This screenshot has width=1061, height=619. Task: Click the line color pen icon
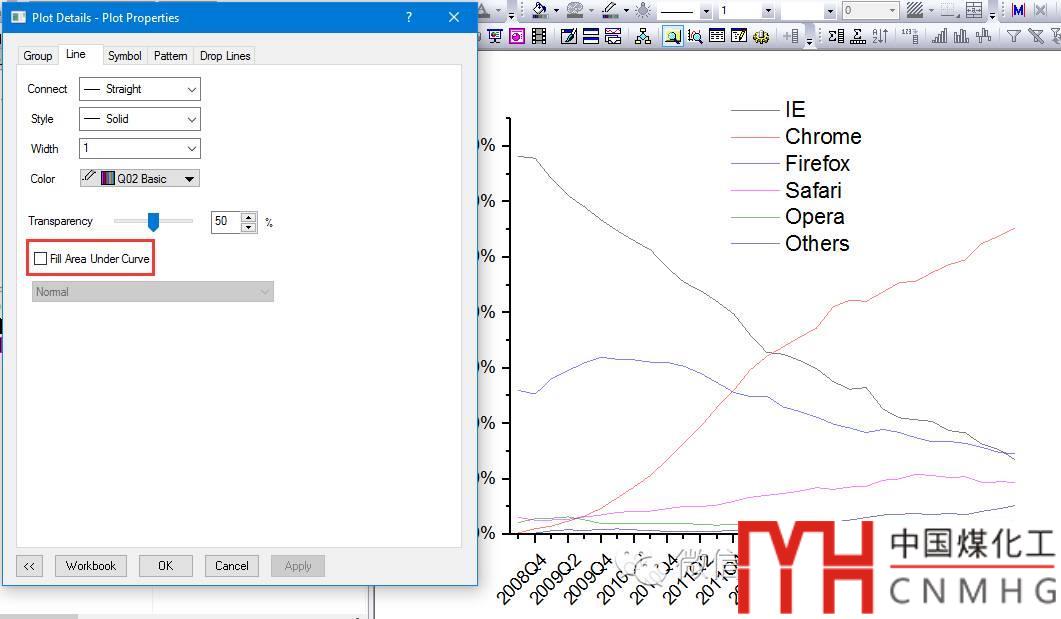coord(608,10)
